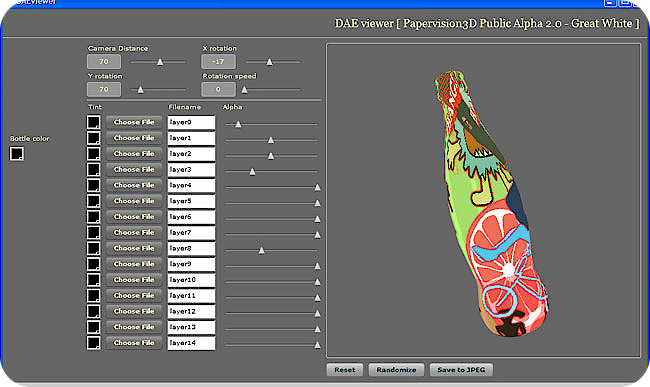This screenshot has width=650, height=387.
Task: Click the layer14 alpha slider handle
Action: [x=317, y=345]
